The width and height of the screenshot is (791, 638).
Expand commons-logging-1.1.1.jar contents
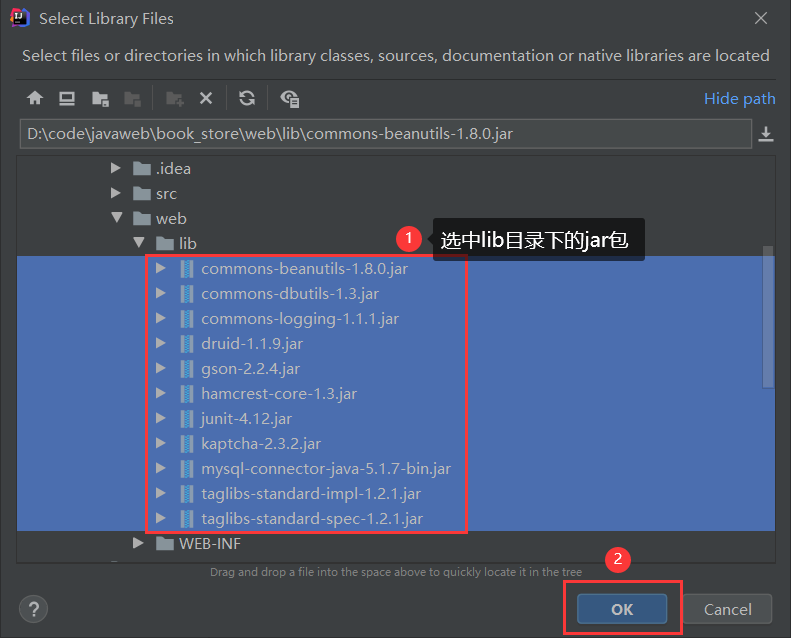161,318
